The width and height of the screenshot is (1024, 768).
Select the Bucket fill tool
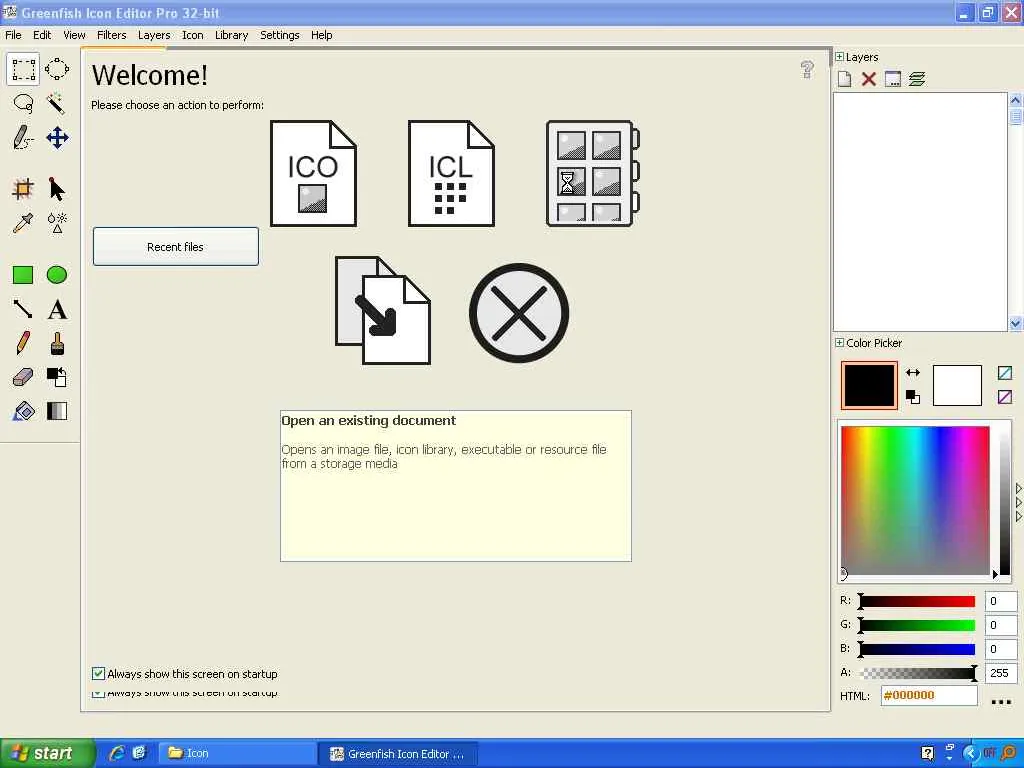click(x=23, y=411)
